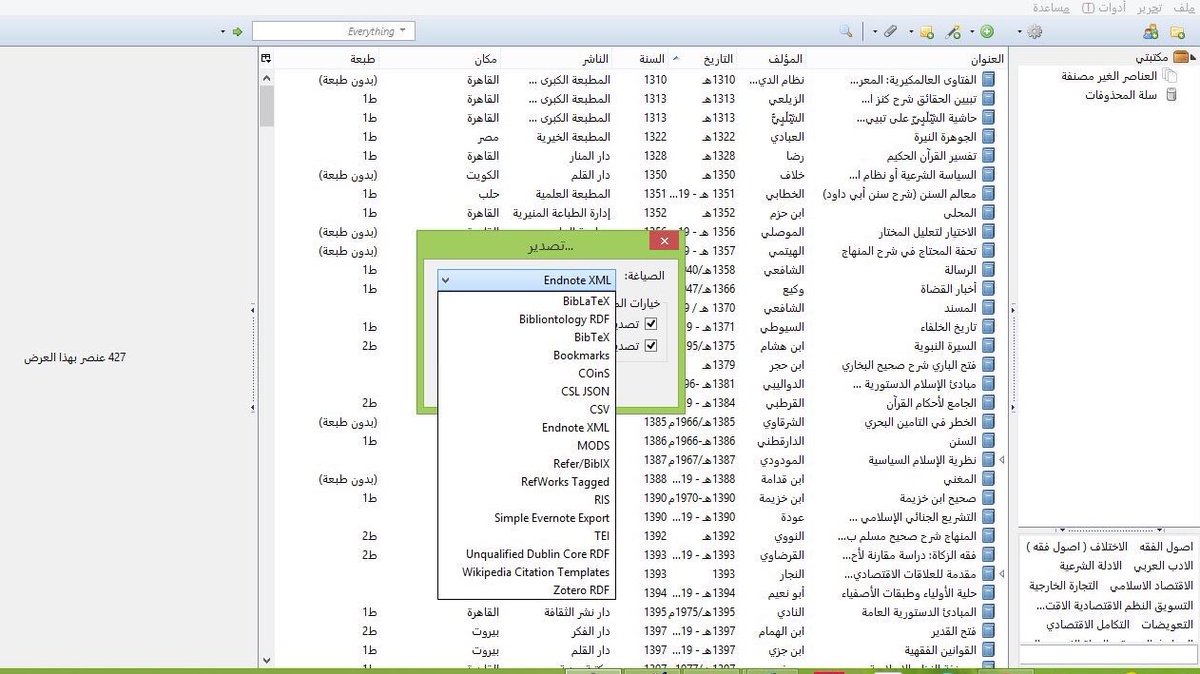Click the New Note icon

pos(926,31)
